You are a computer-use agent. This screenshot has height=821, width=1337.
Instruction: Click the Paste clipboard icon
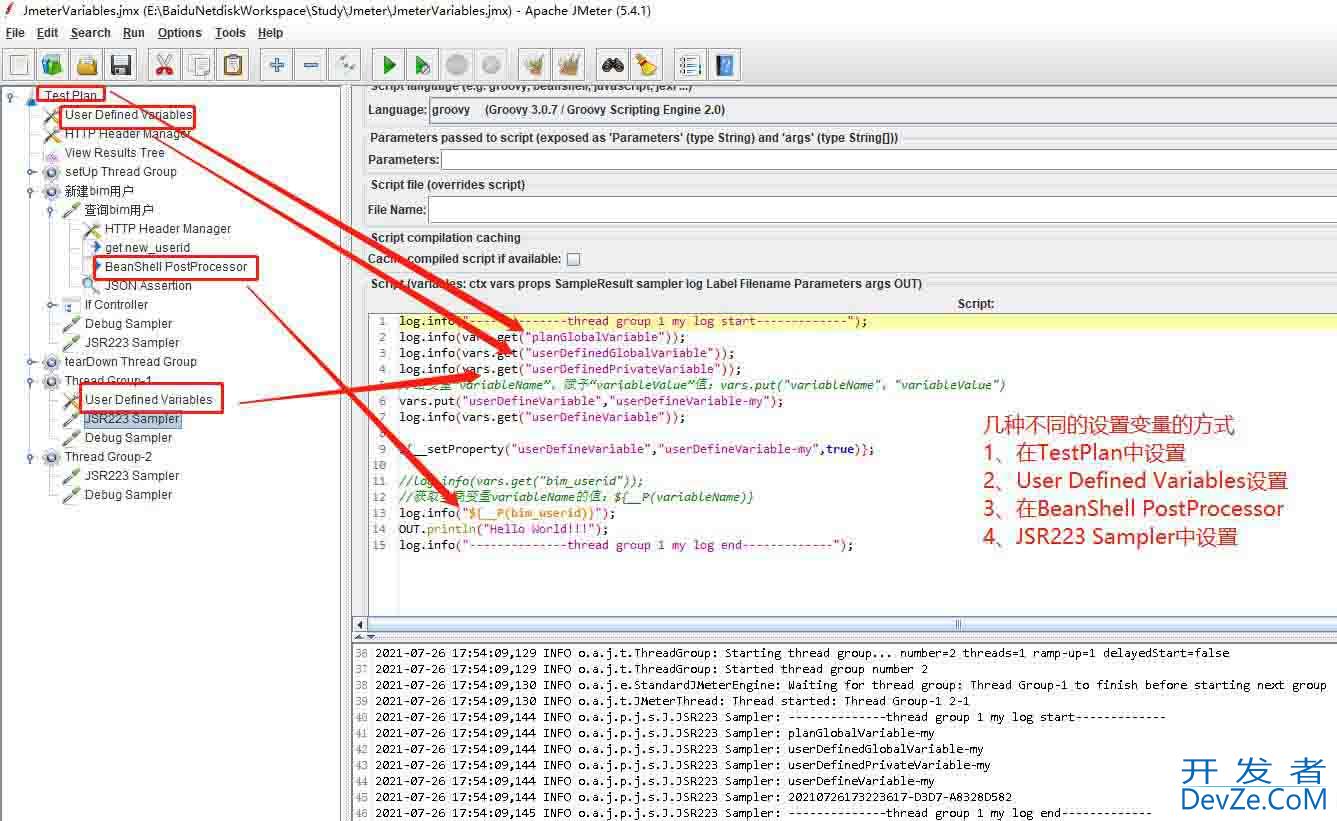[232, 66]
